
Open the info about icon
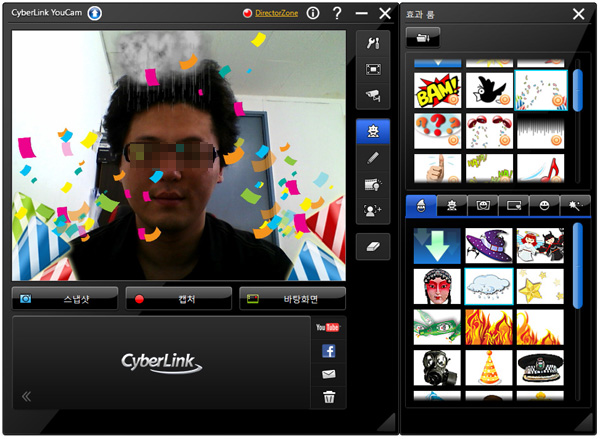[313, 13]
